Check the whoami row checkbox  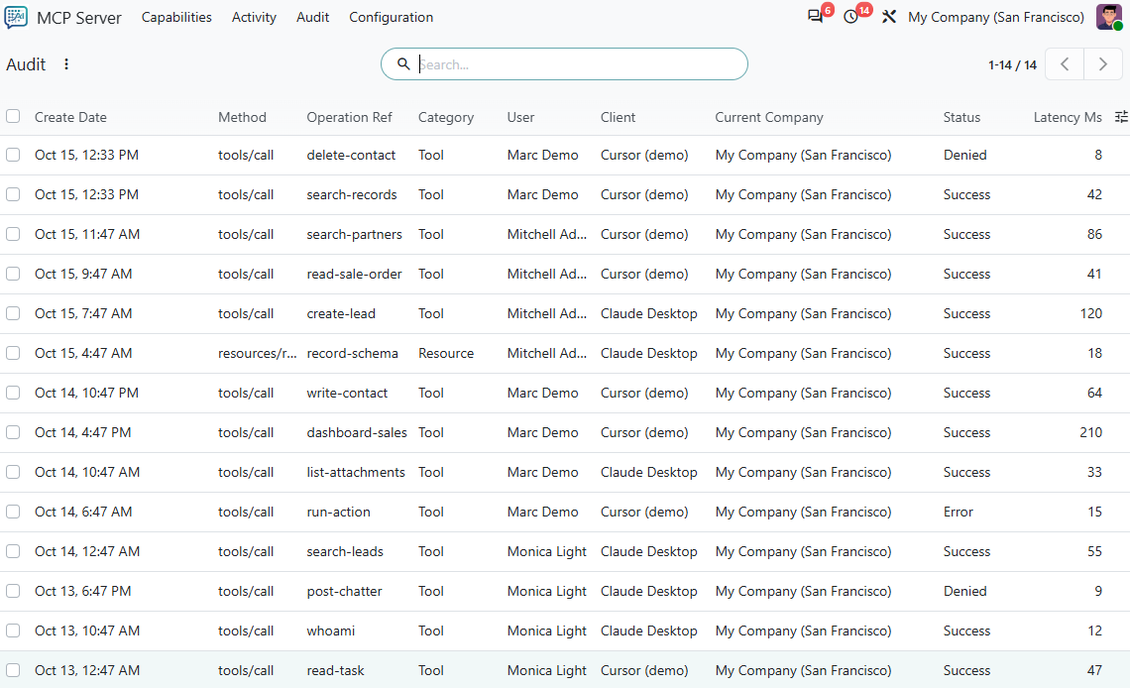pos(13,630)
